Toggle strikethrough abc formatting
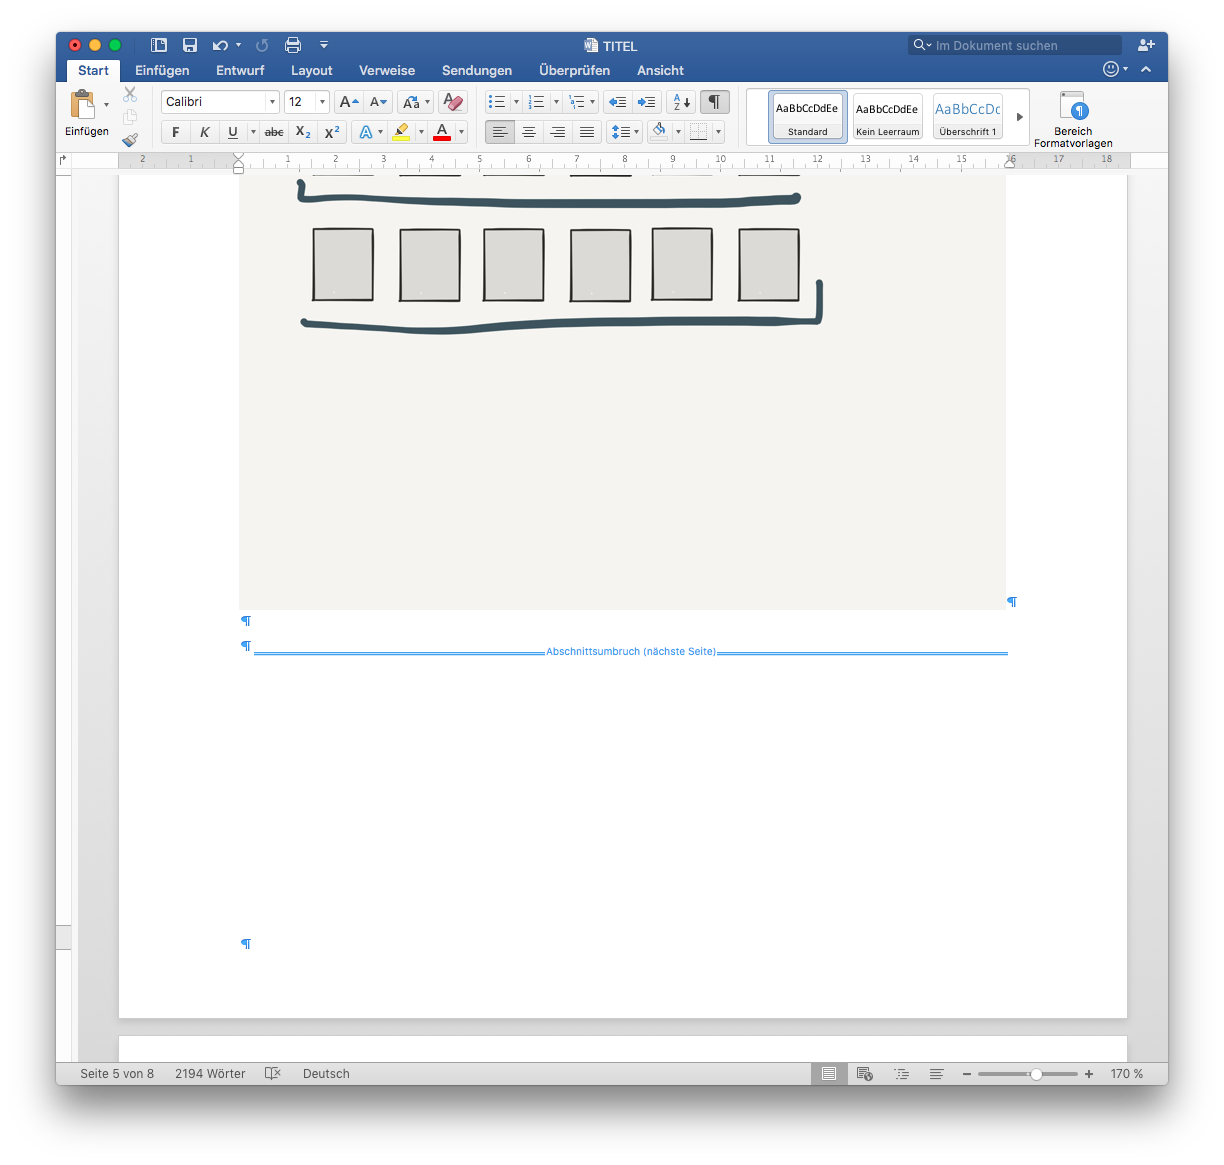 pos(274,132)
